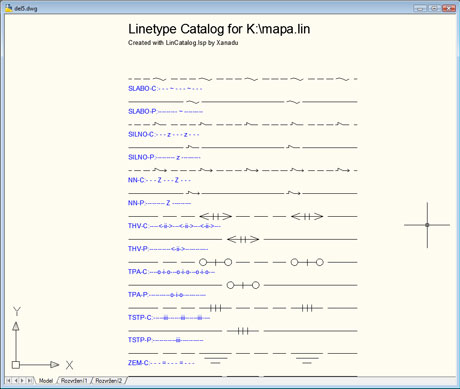The image size is (460, 389).
Task: Open the Rozvržení2 layout tab
Action: 109,380
